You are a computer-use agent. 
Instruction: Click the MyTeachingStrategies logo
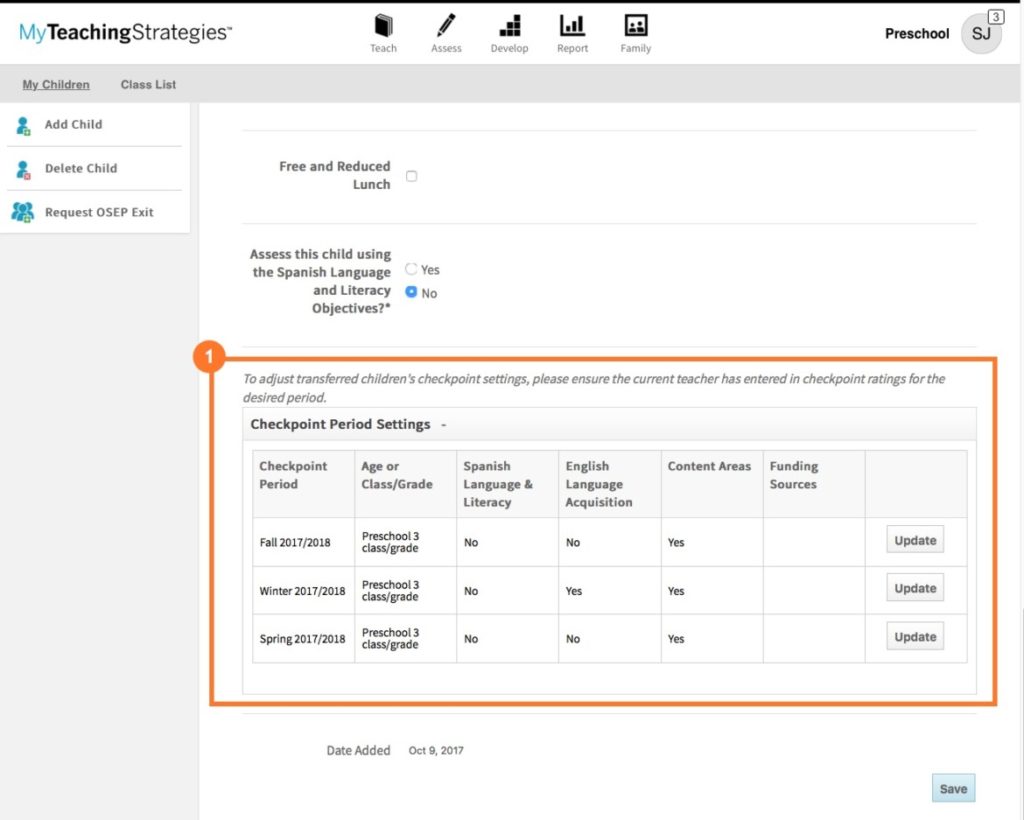pyautogui.click(x=125, y=33)
